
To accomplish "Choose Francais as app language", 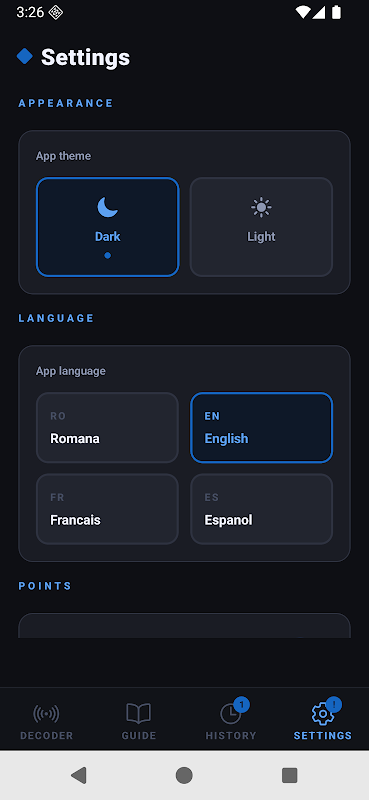I will click(x=107, y=509).
